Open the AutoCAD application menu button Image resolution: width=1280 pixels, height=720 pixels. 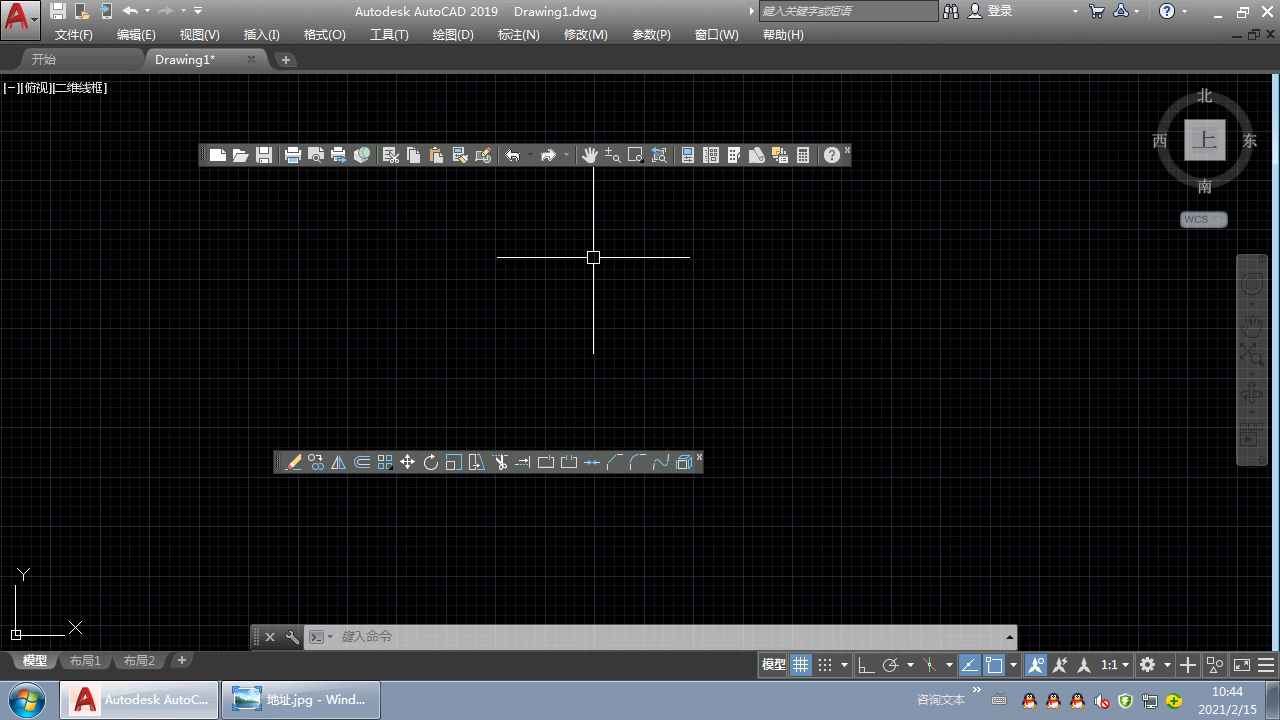20,19
